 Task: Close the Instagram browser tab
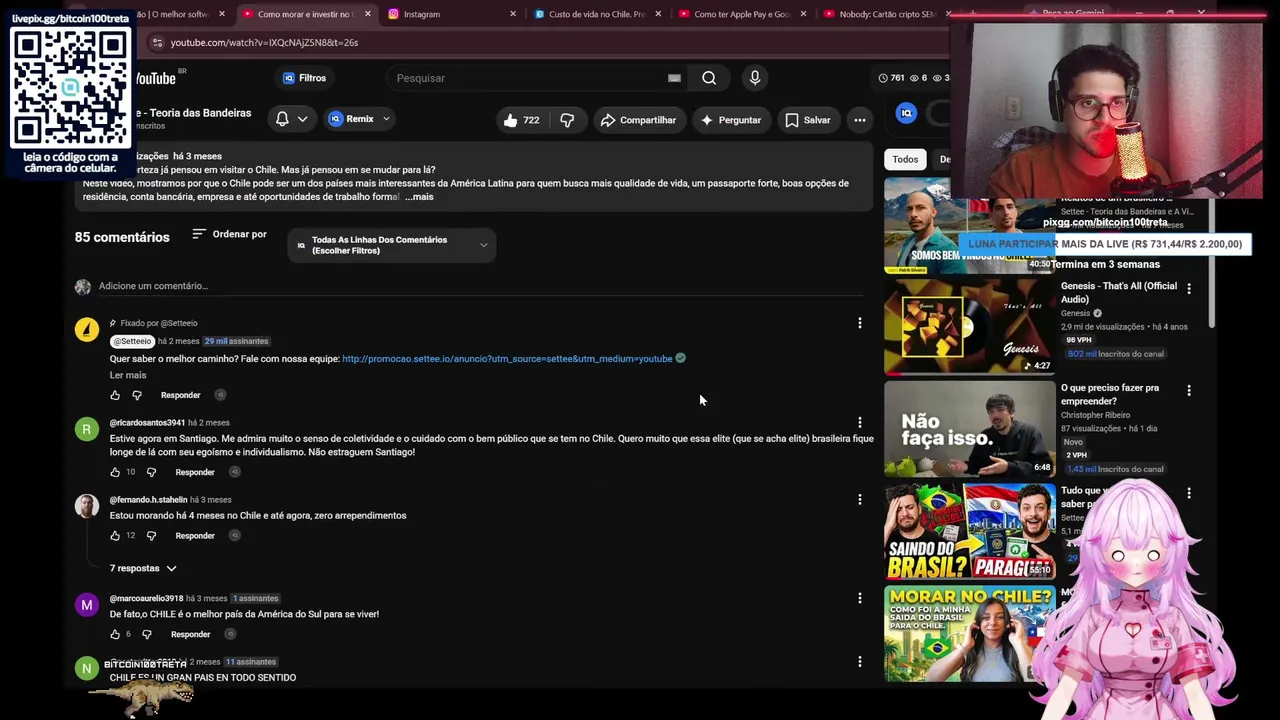[513, 14]
